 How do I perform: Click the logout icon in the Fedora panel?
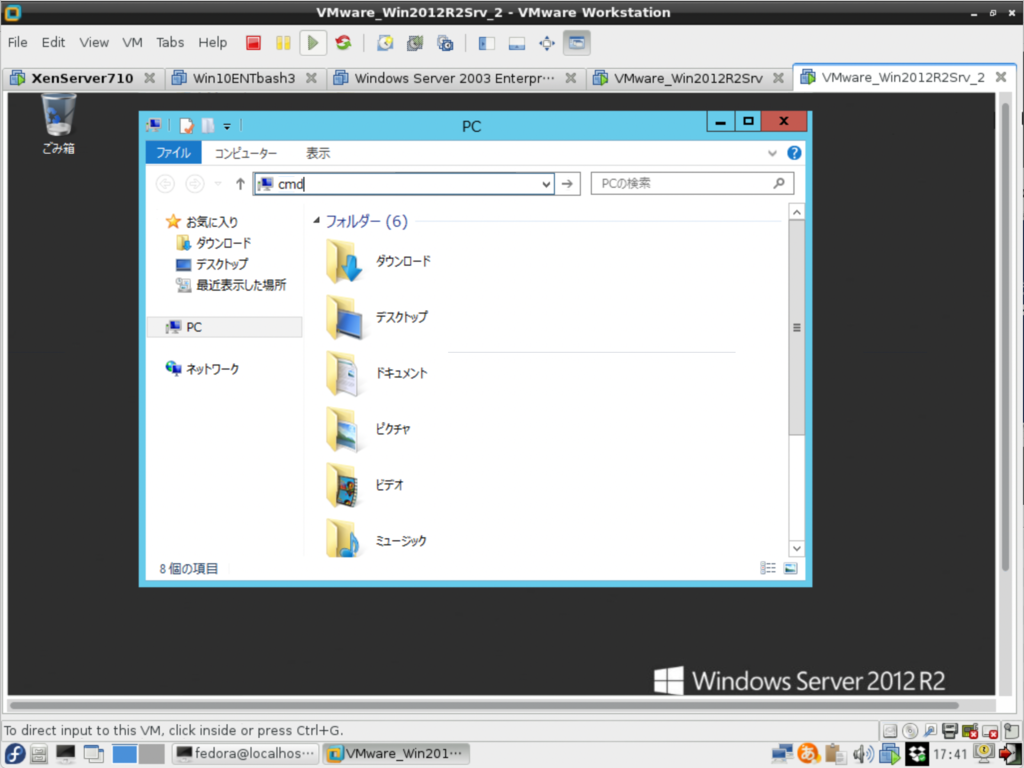(1010, 754)
